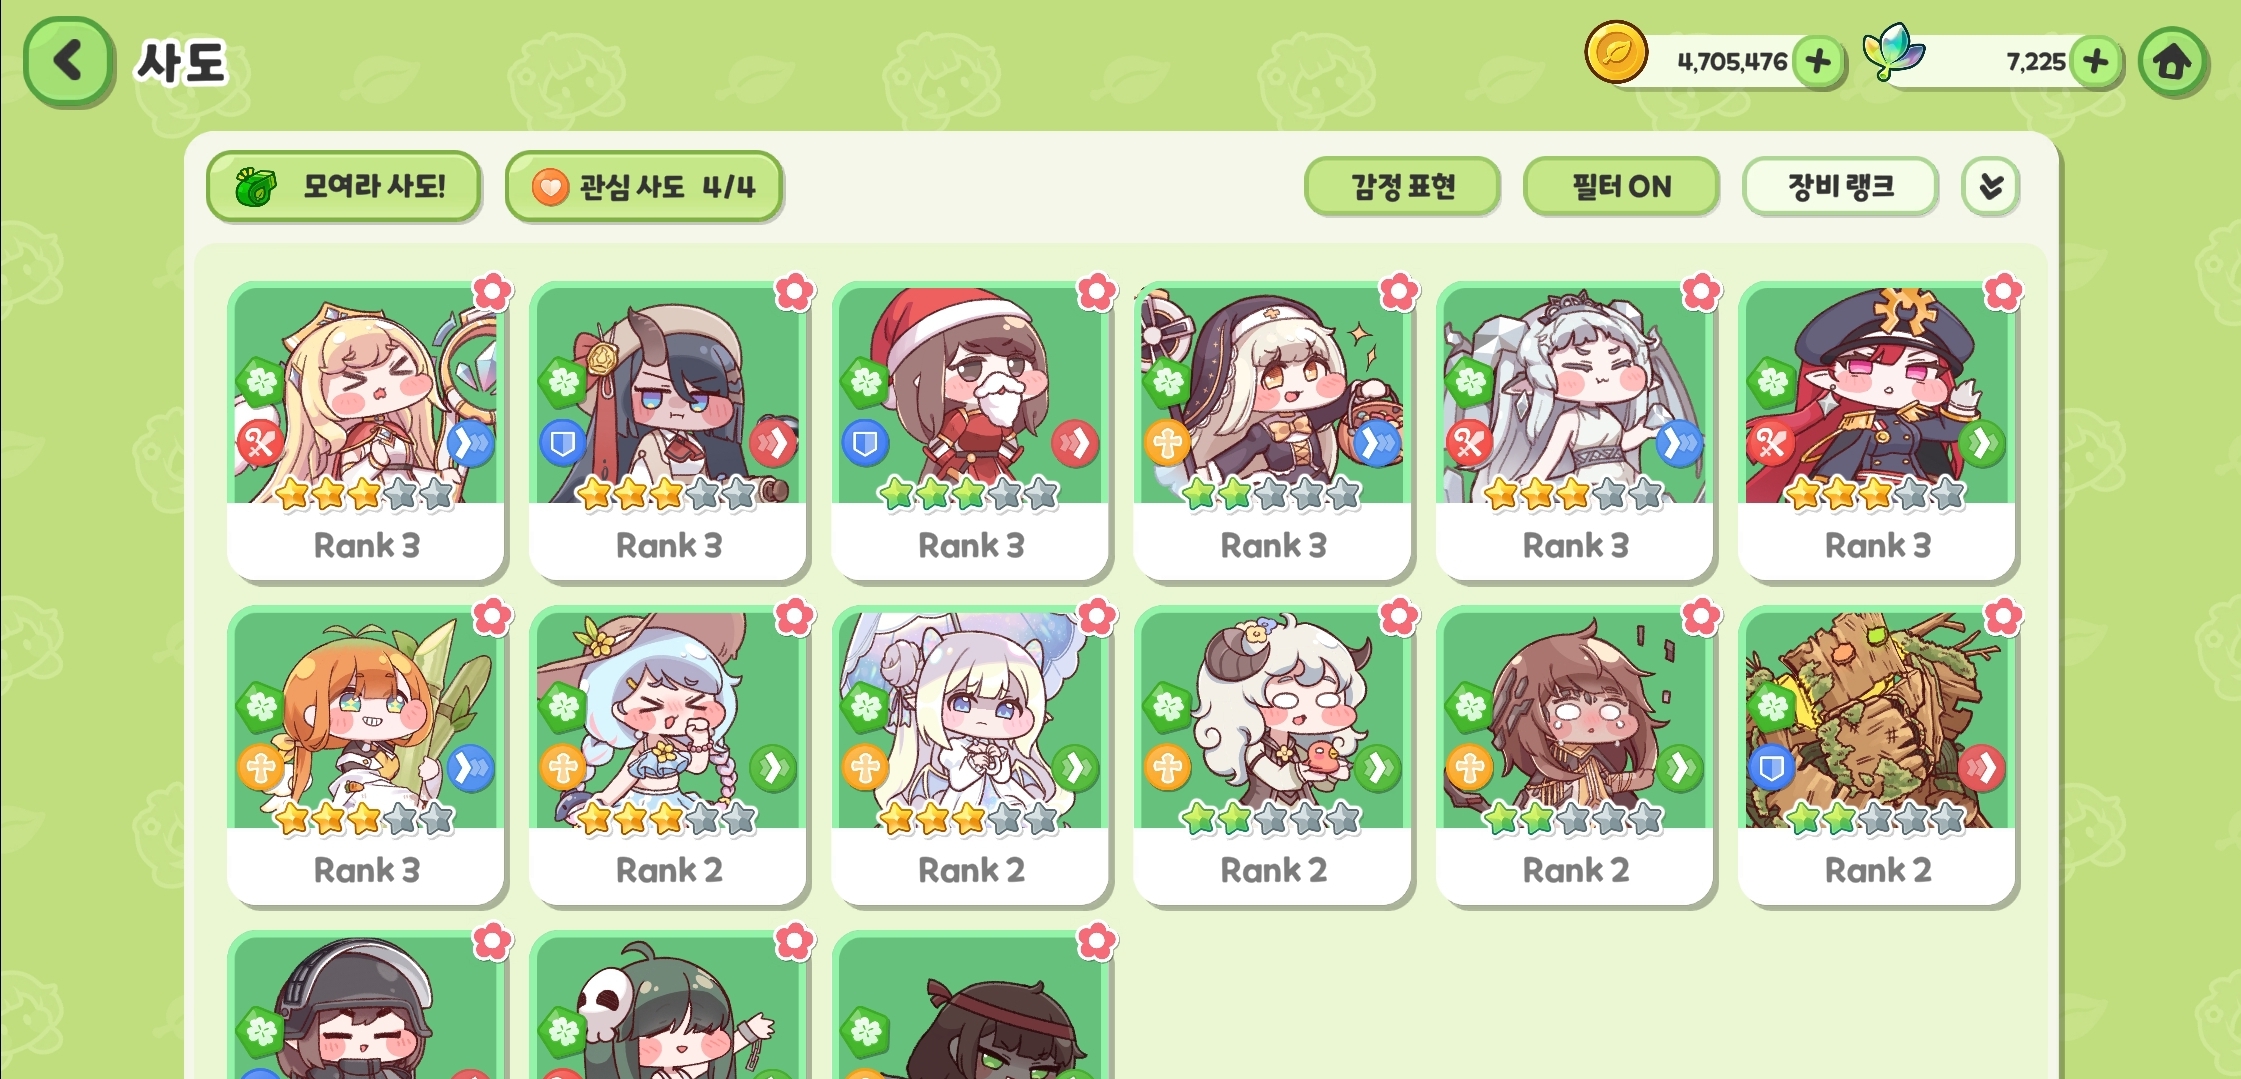Go back with the left arrow button
The width and height of the screenshot is (2241, 1079).
point(68,61)
